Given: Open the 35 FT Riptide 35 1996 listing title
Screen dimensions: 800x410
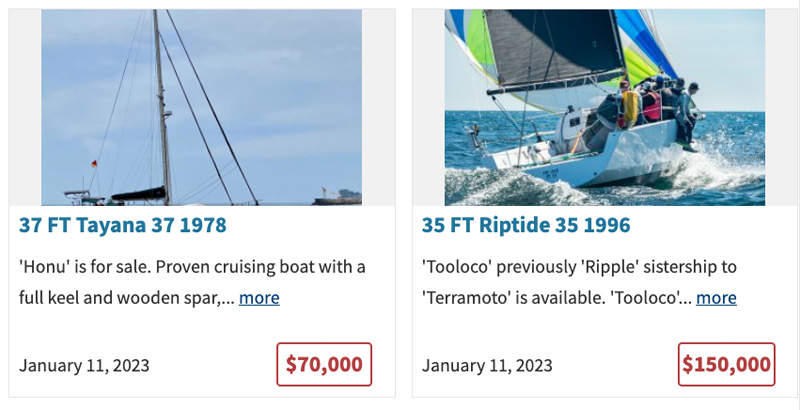Looking at the screenshot, I should click(x=526, y=225).
